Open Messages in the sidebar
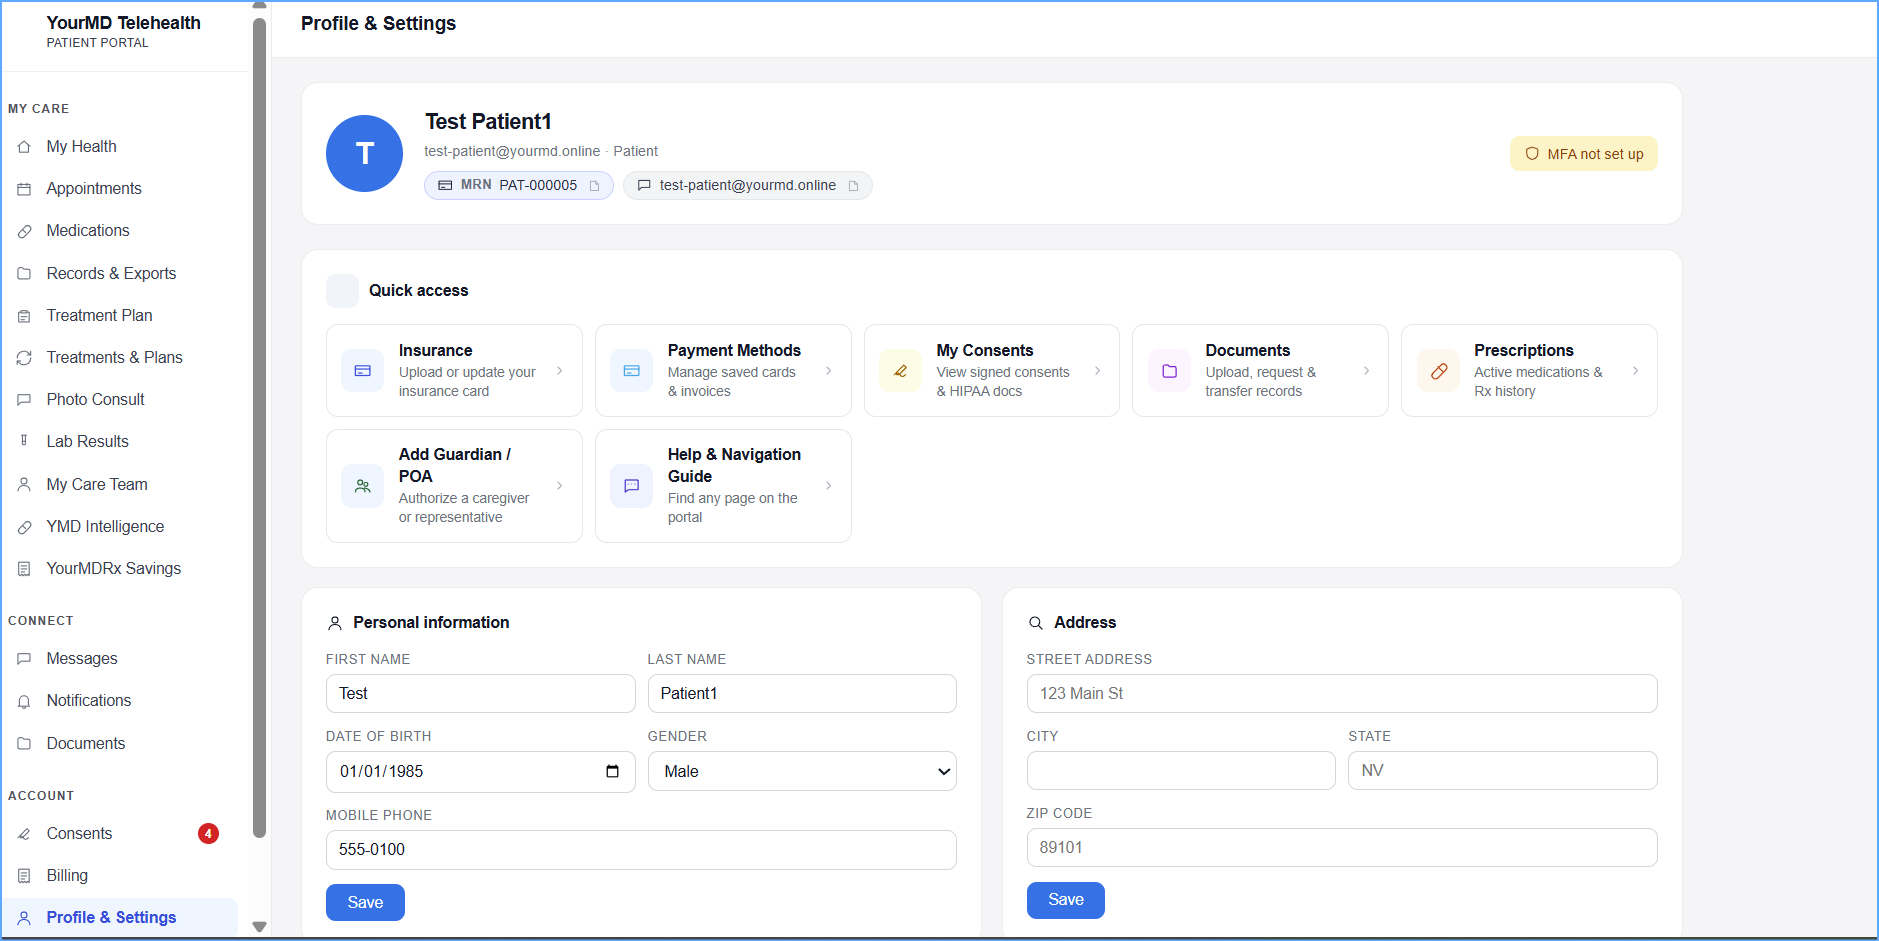 pyautogui.click(x=120, y=659)
